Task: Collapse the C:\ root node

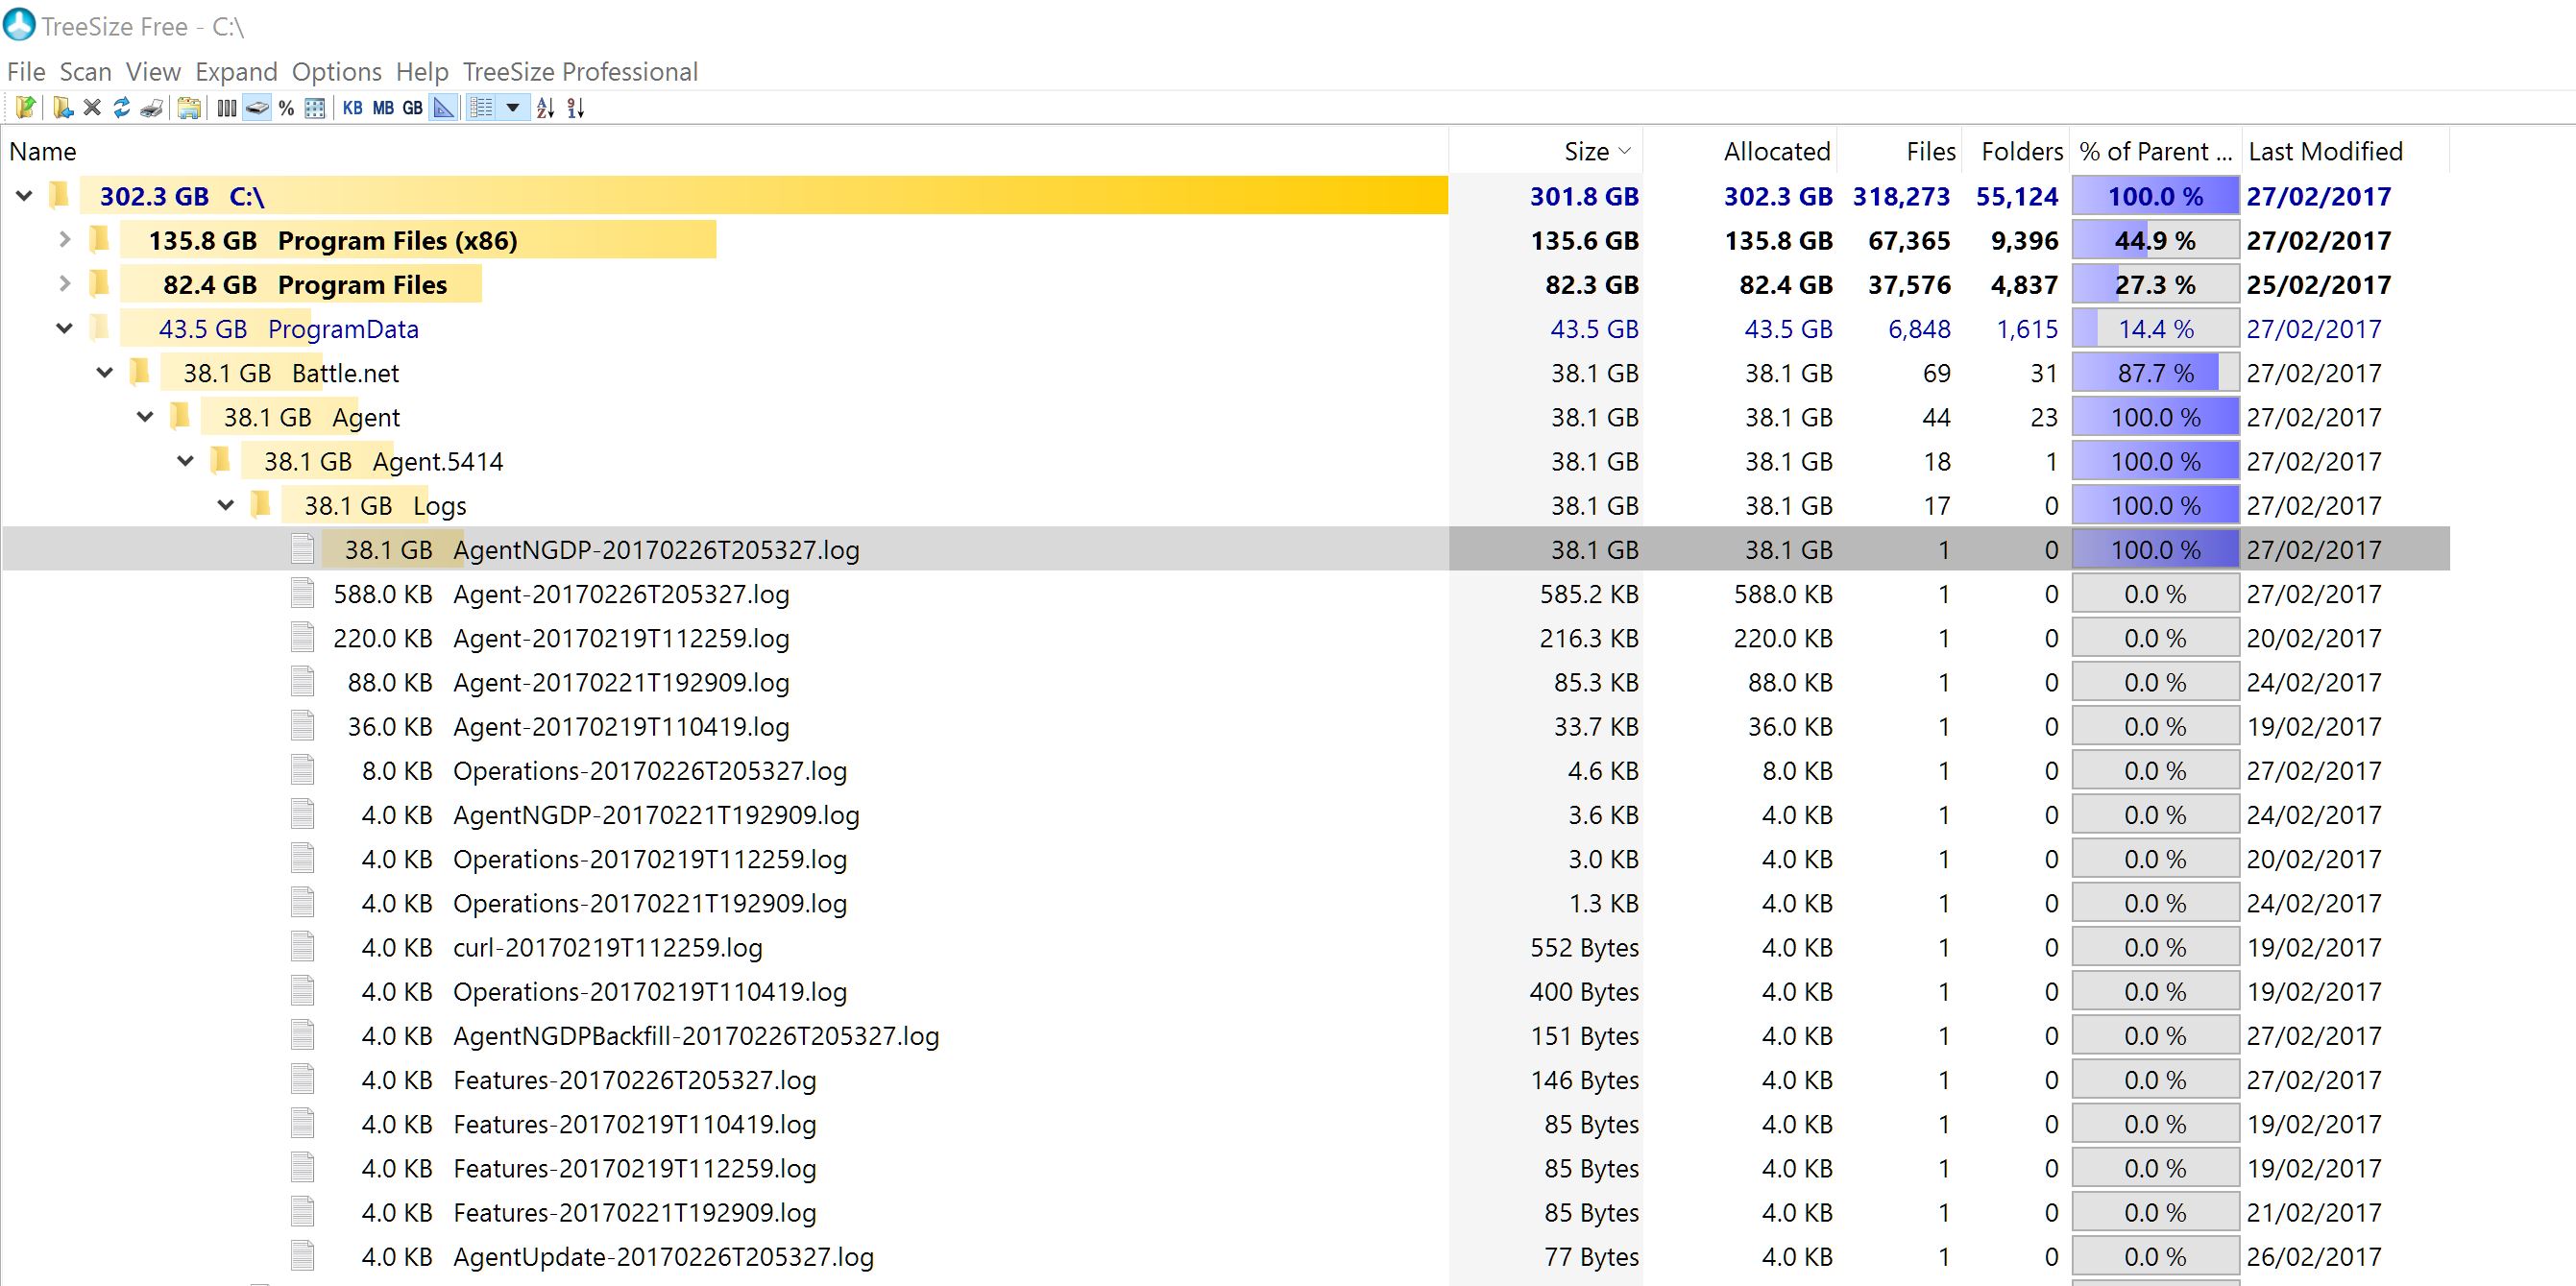Action: pyautogui.click(x=24, y=196)
